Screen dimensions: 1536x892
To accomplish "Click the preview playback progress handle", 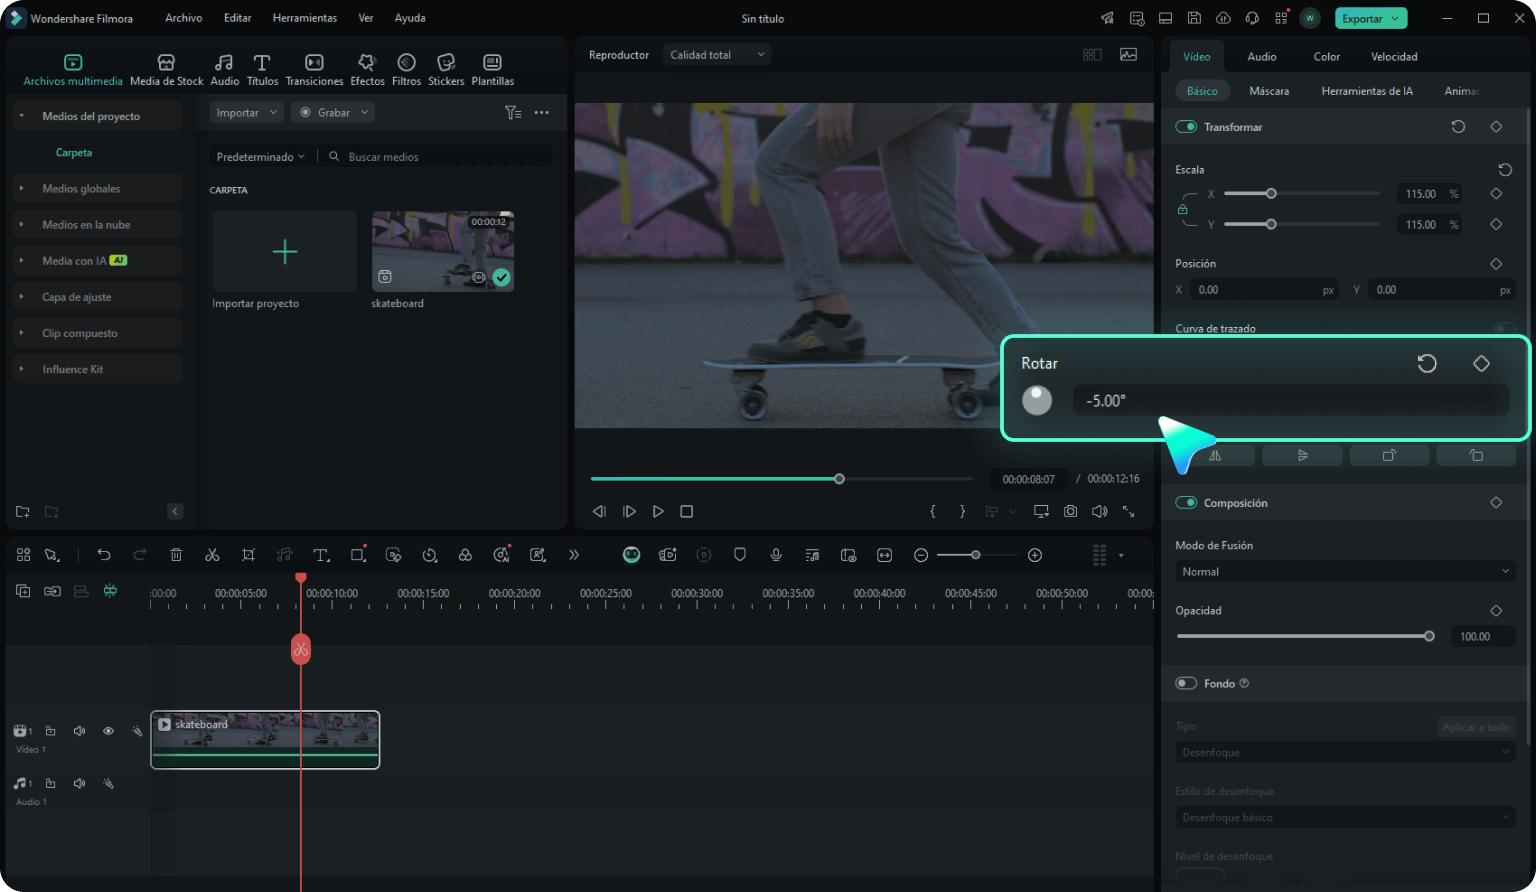I will coord(839,479).
